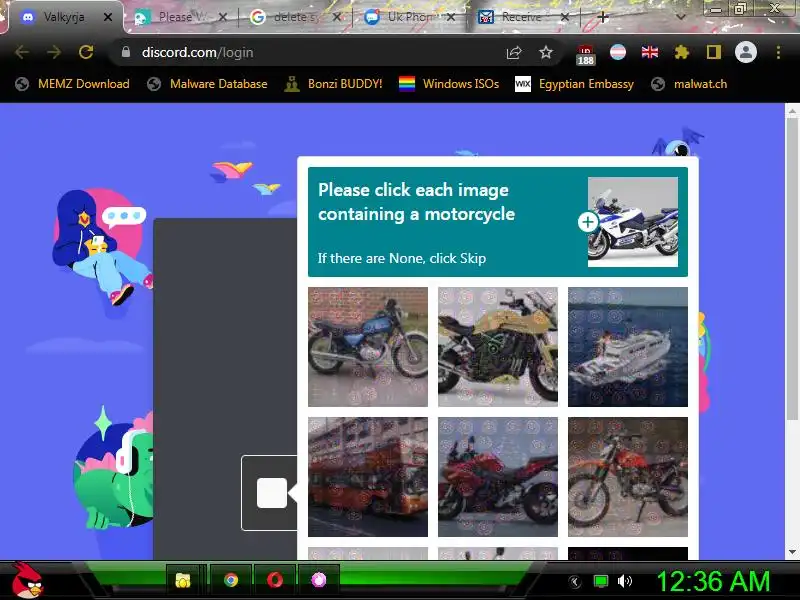
Task: Click the UK flag extension icon
Action: click(649, 52)
